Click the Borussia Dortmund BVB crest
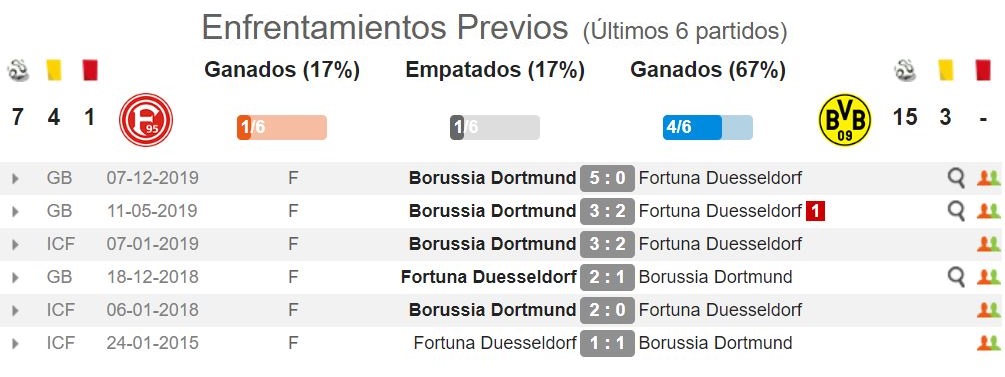The image size is (1005, 377). pyautogui.click(x=844, y=120)
